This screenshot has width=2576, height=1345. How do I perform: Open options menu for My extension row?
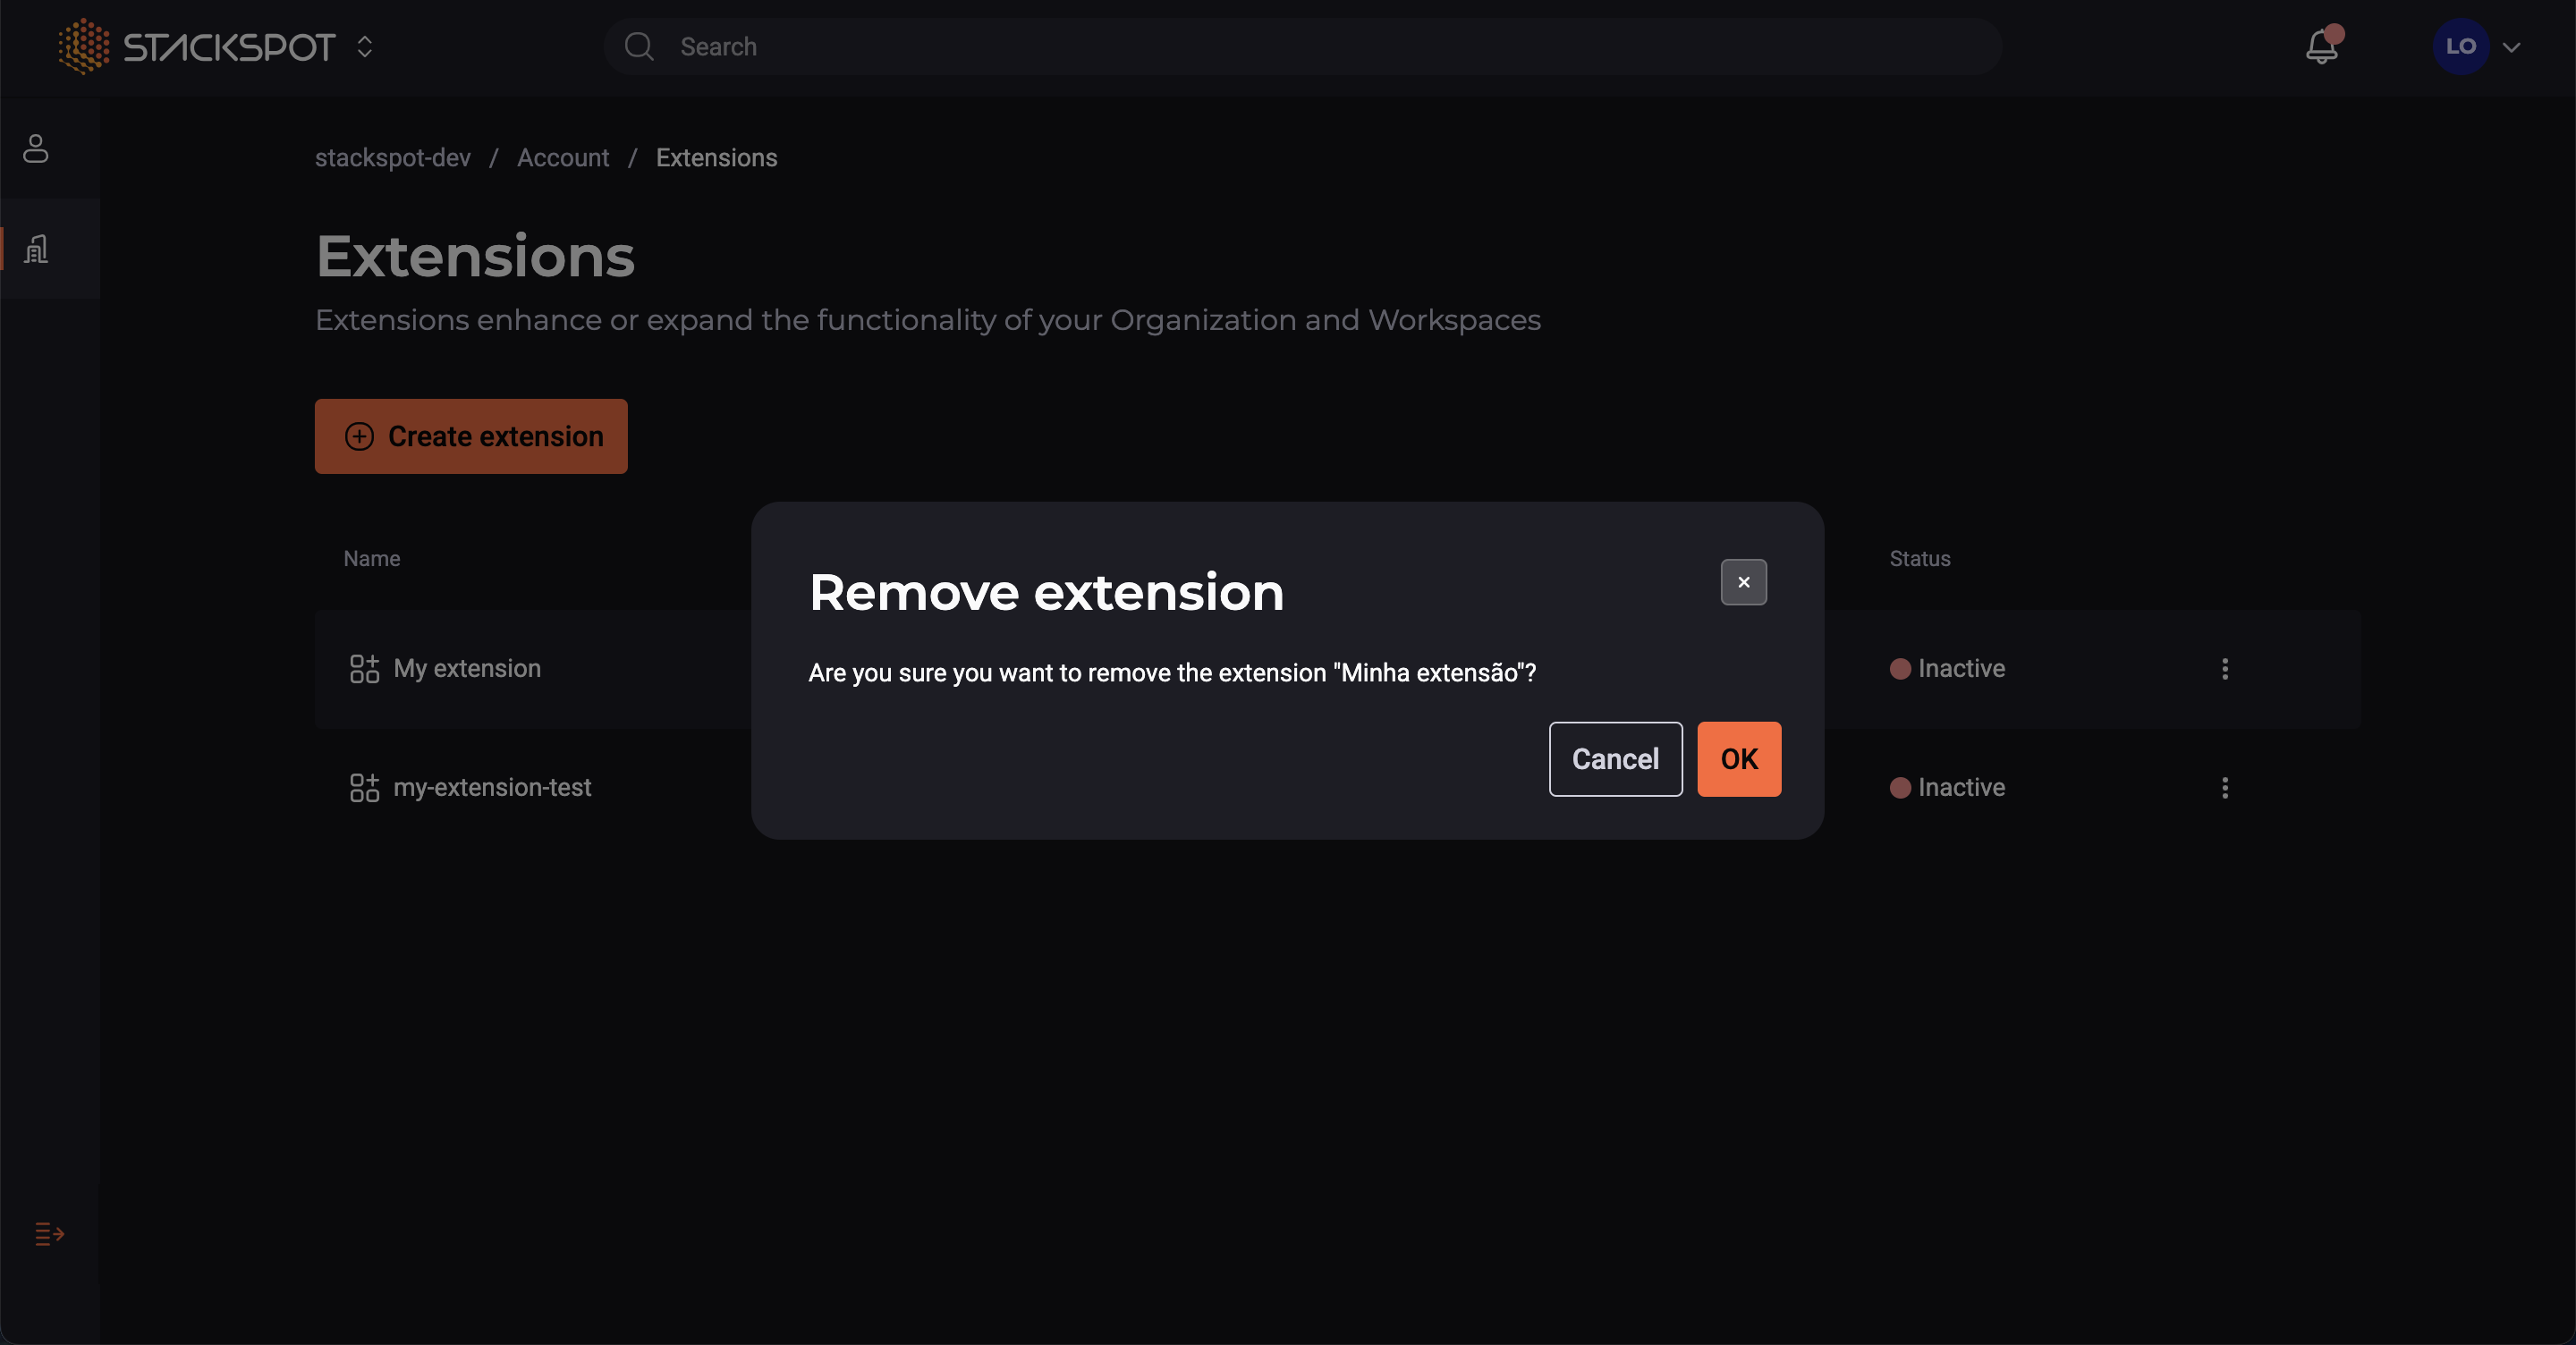click(x=2224, y=668)
